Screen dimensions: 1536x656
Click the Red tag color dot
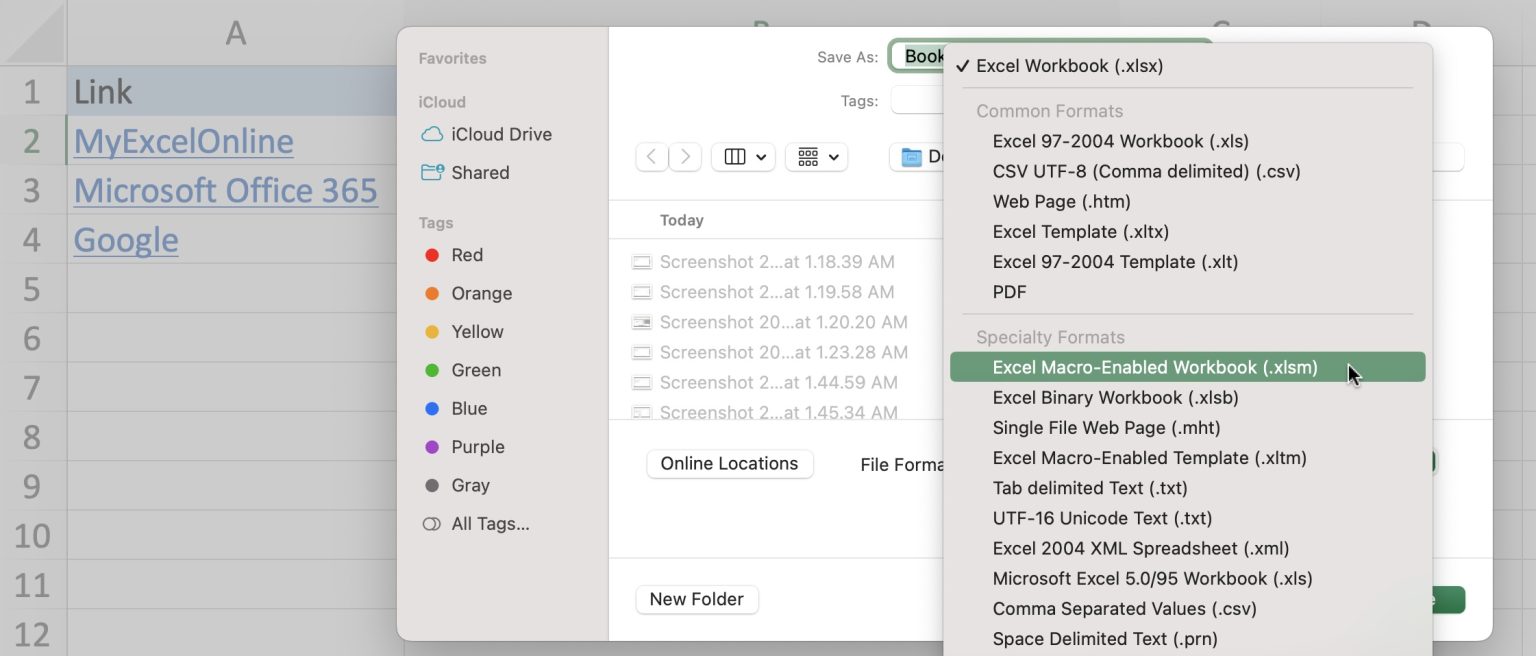click(x=431, y=254)
